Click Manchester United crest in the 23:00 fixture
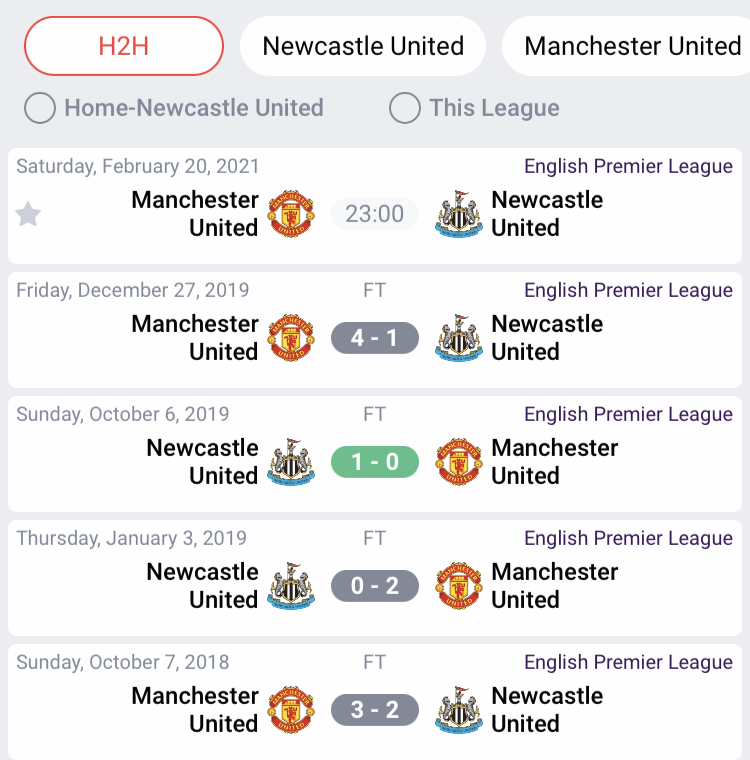Image resolution: width=750 pixels, height=760 pixels. pos(291,214)
